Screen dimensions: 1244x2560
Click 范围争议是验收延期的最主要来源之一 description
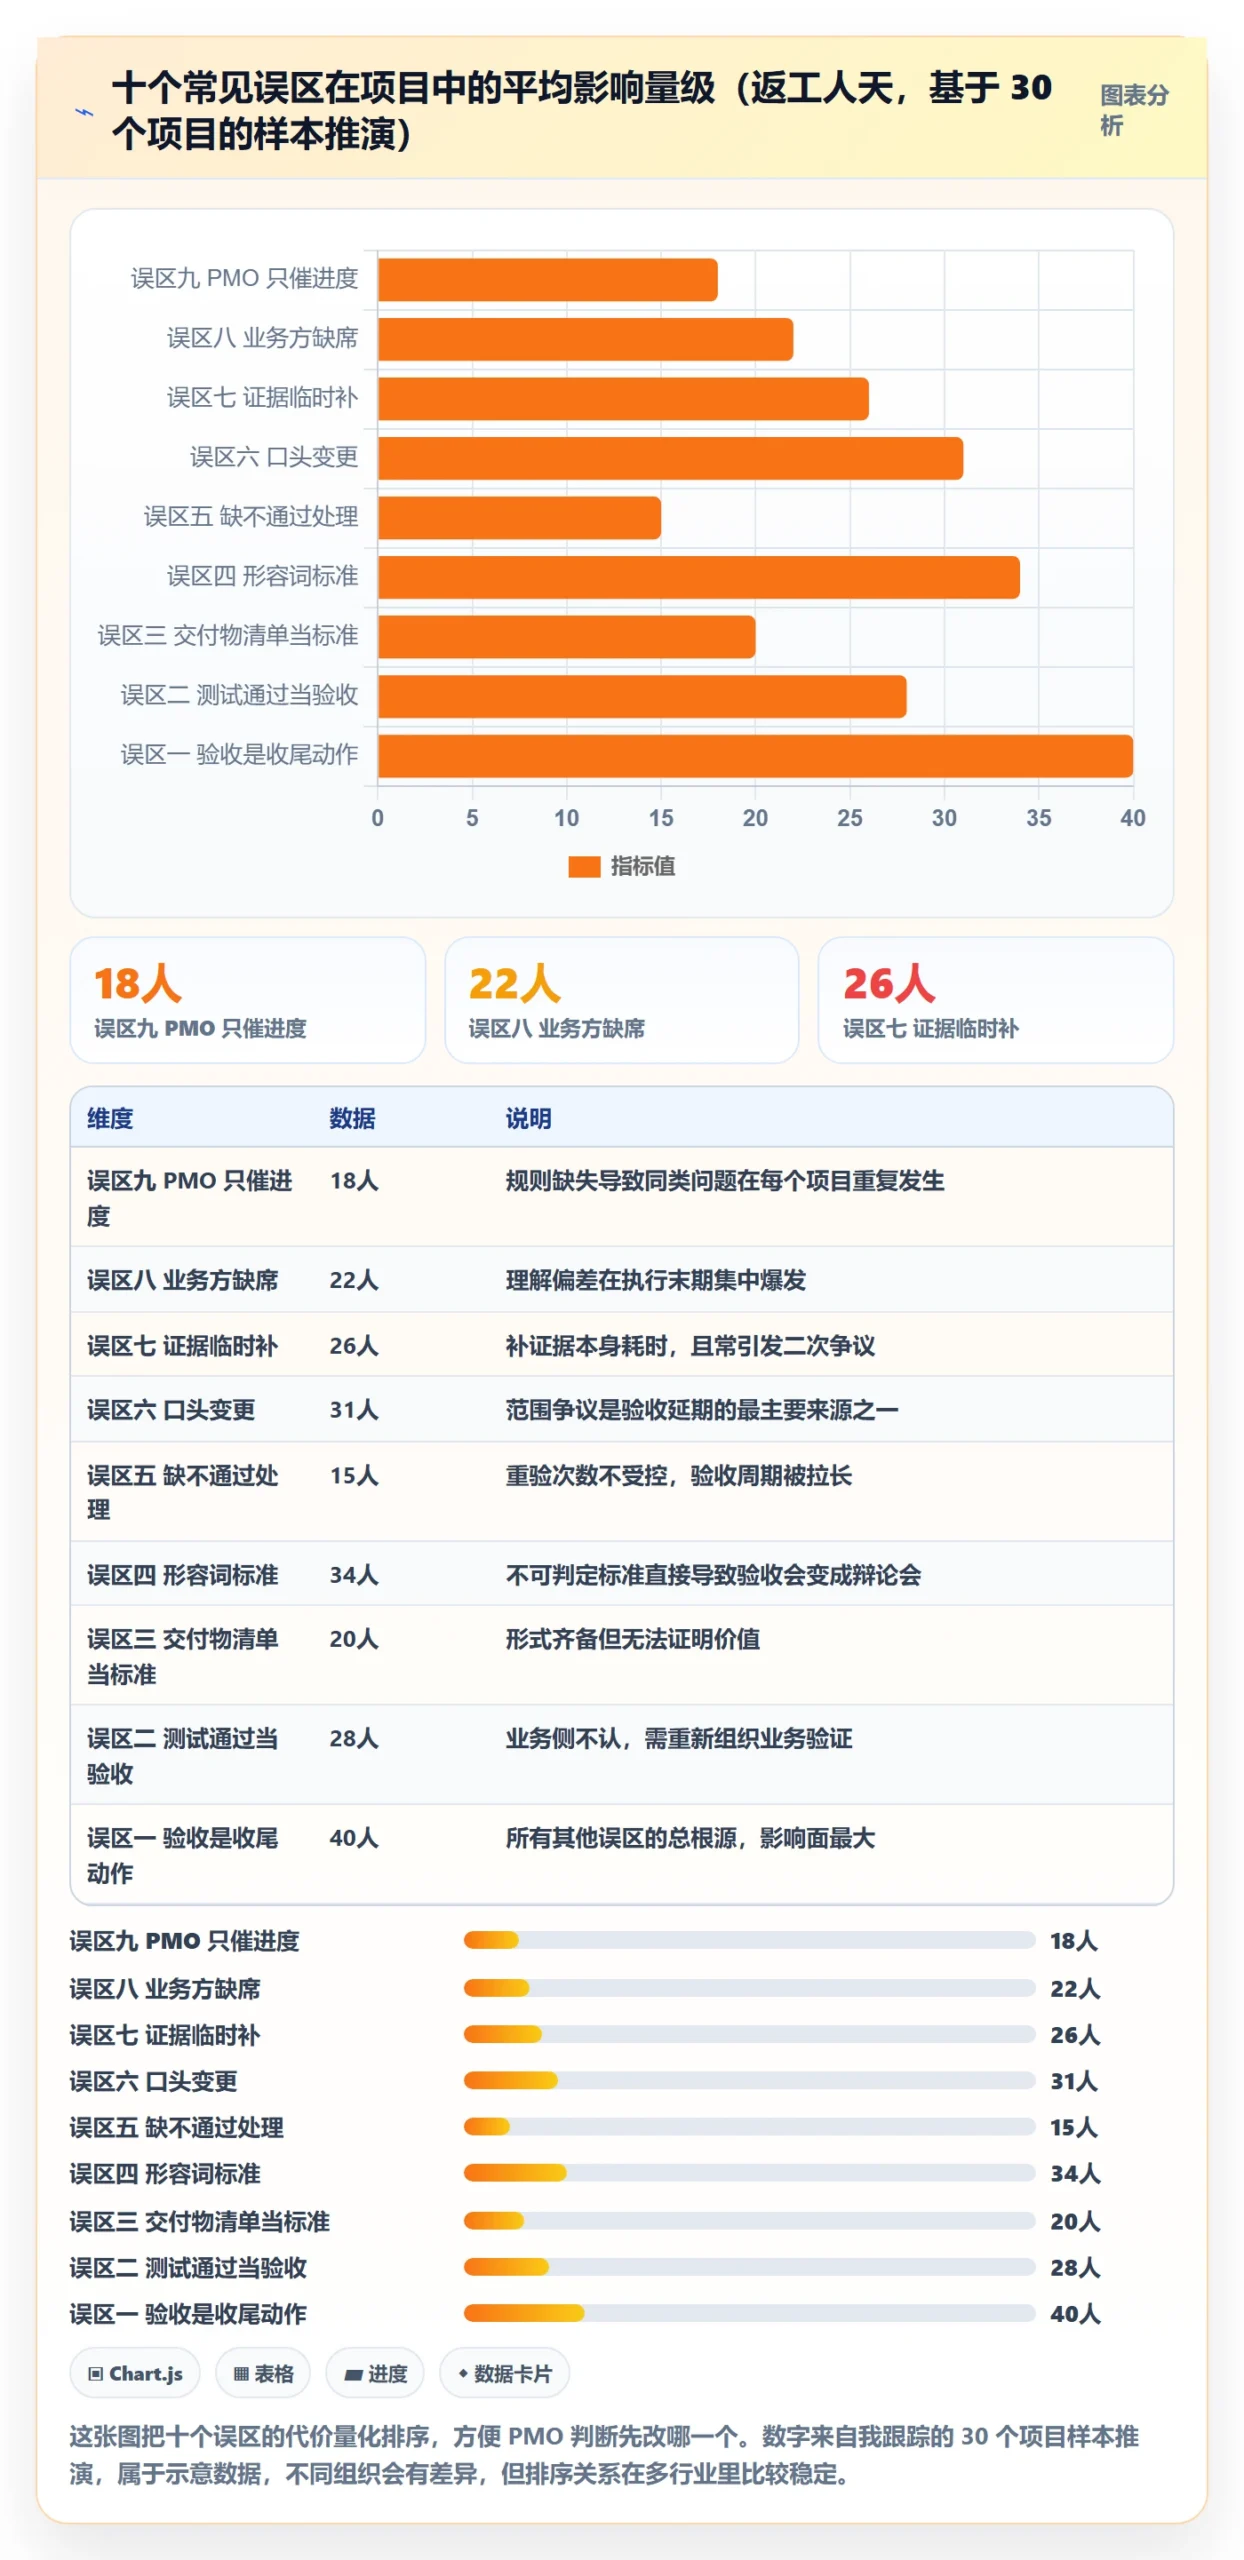click(702, 1409)
